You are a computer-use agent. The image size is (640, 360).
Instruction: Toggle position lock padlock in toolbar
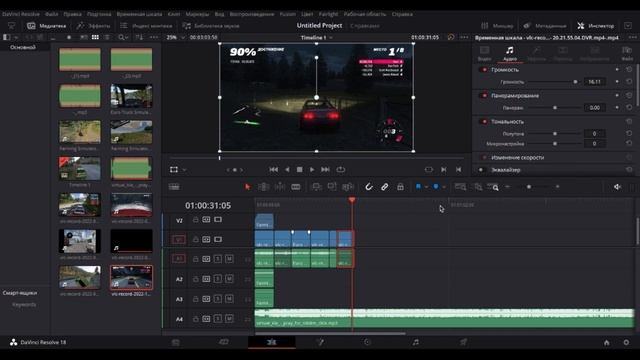400,187
